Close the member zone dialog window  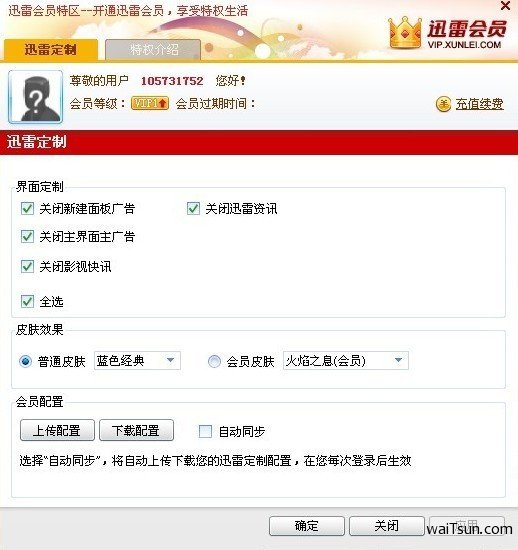tap(505, 6)
